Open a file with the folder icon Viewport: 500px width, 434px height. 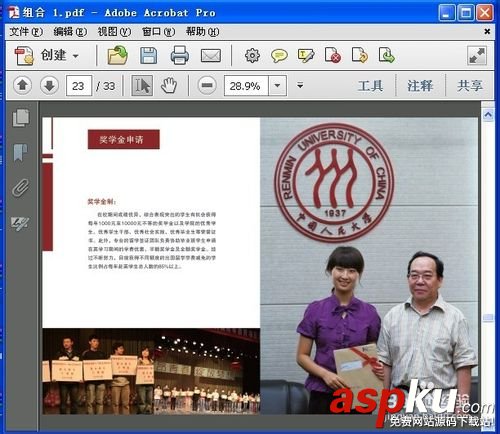pos(118,56)
